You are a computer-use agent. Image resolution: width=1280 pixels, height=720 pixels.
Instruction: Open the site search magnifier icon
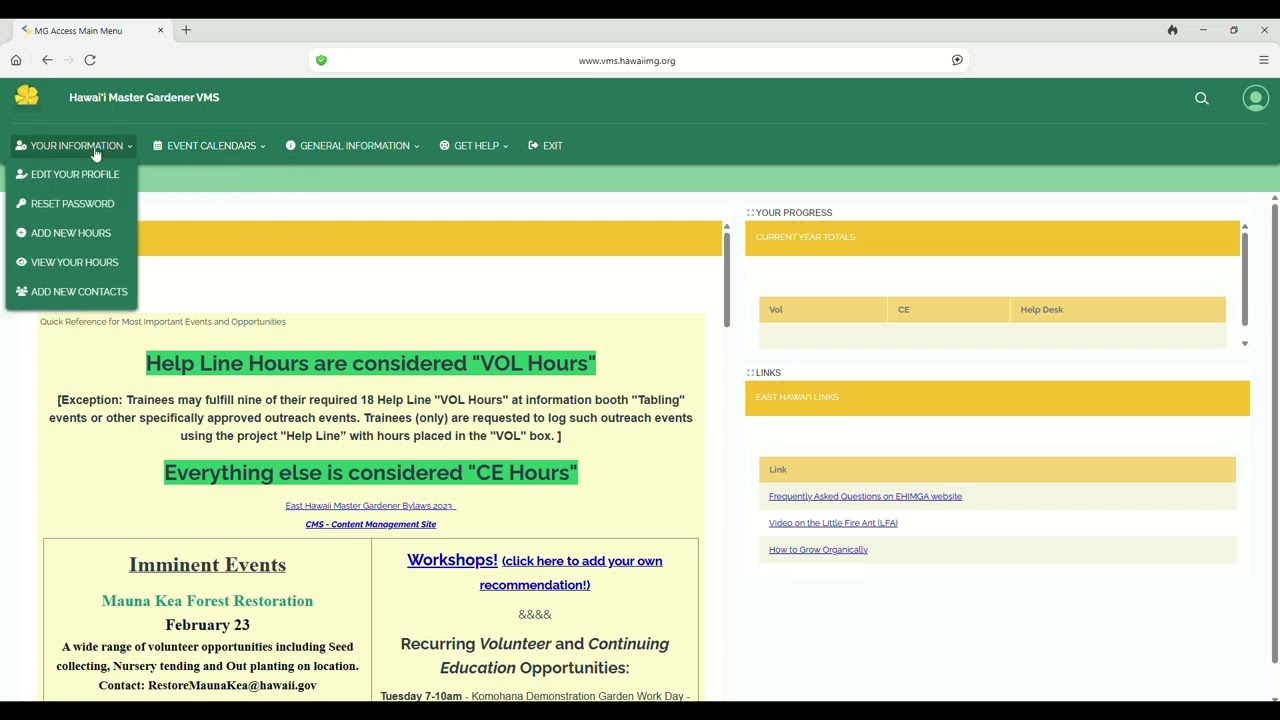1202,98
